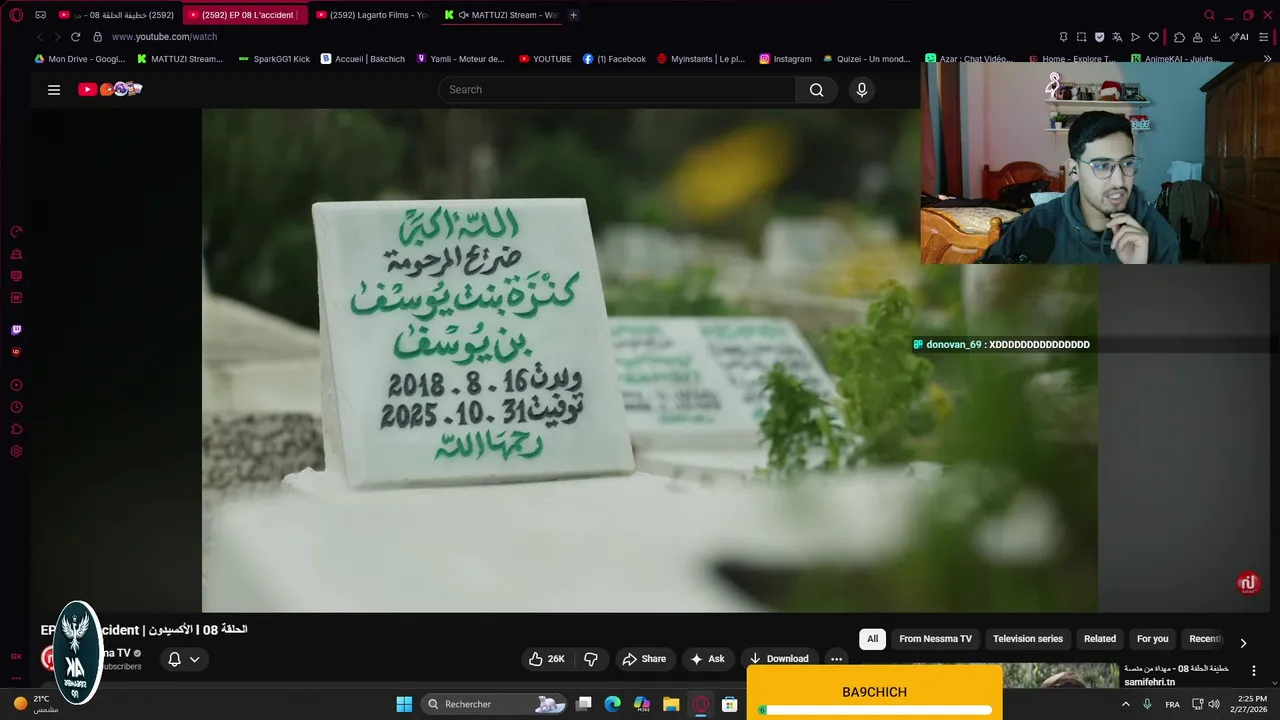Open Mon Drive Google bookmark
The width and height of the screenshot is (1280, 720).
pyautogui.click(x=80, y=59)
